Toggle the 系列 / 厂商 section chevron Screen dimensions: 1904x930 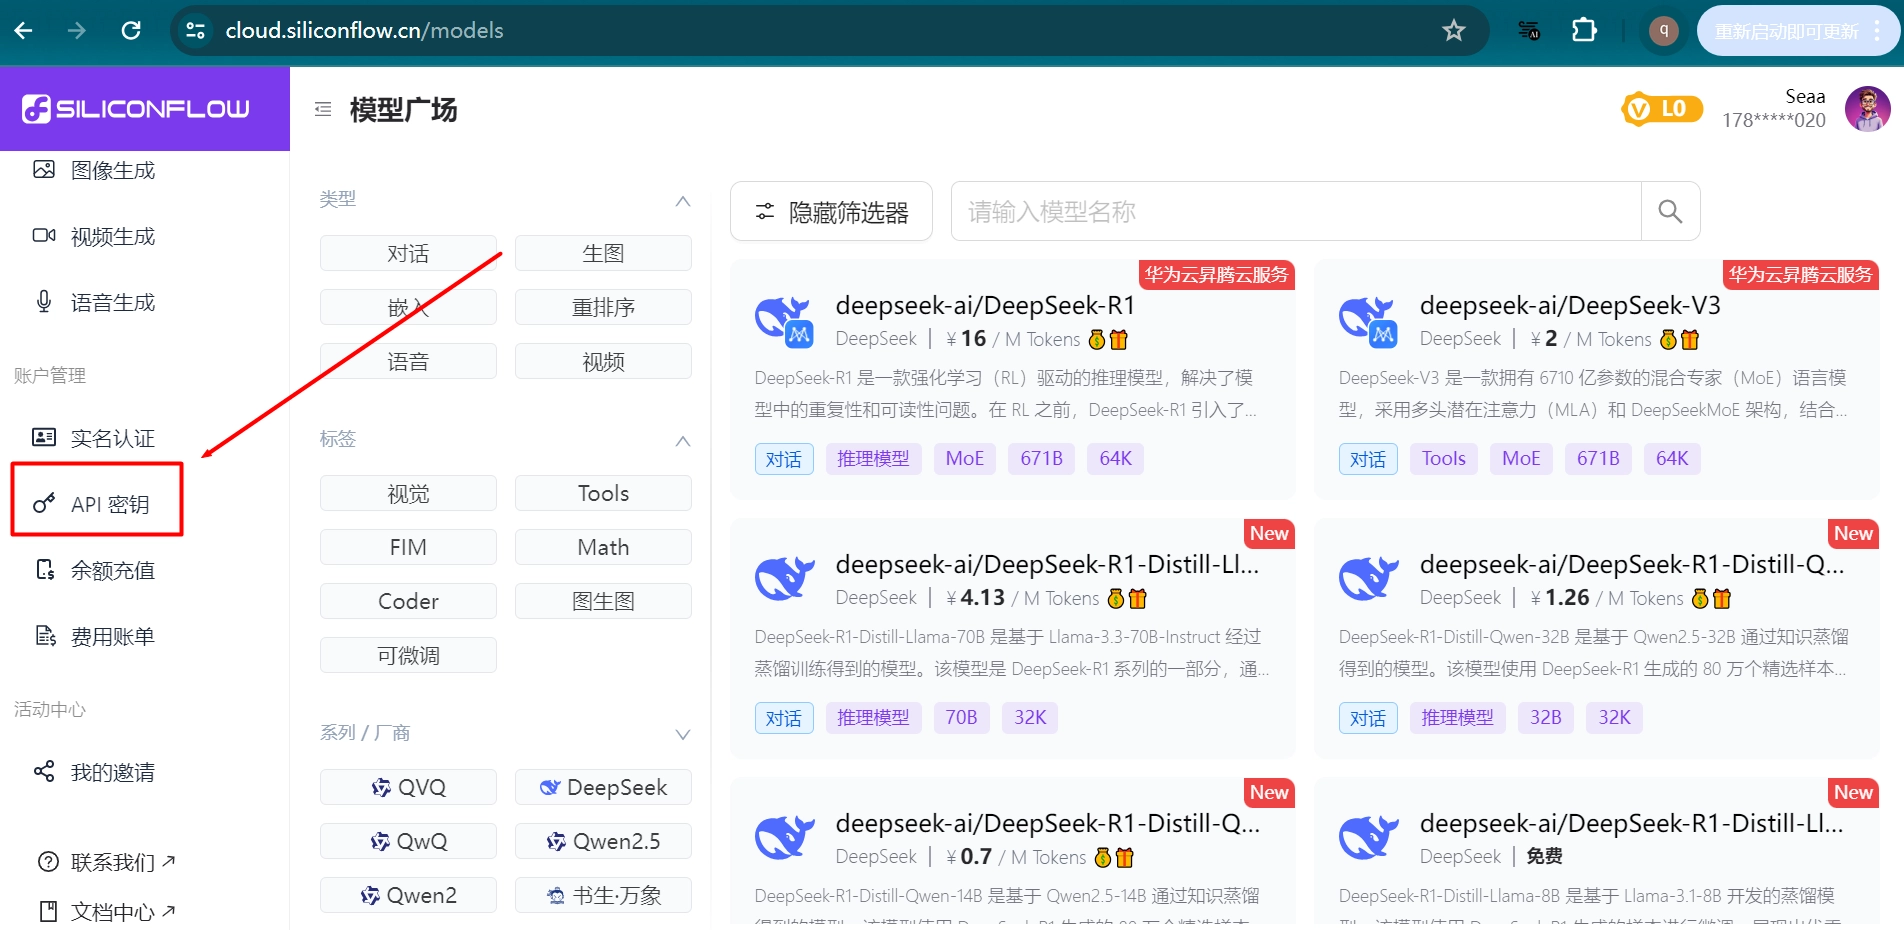683,735
